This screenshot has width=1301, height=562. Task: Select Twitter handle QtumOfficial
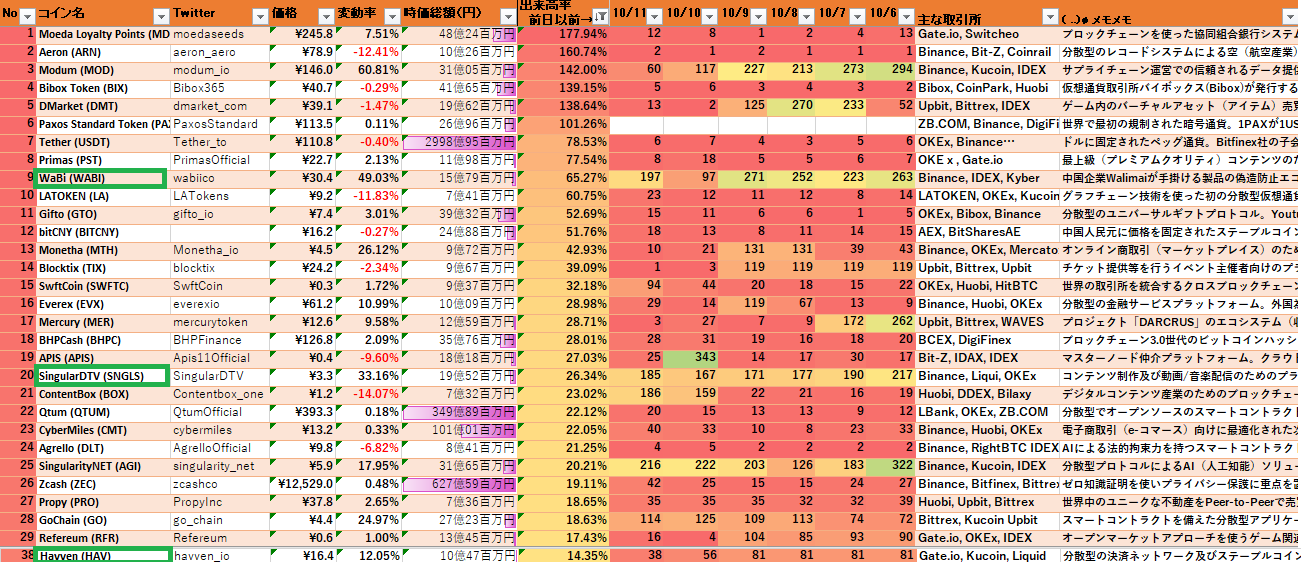[220, 412]
